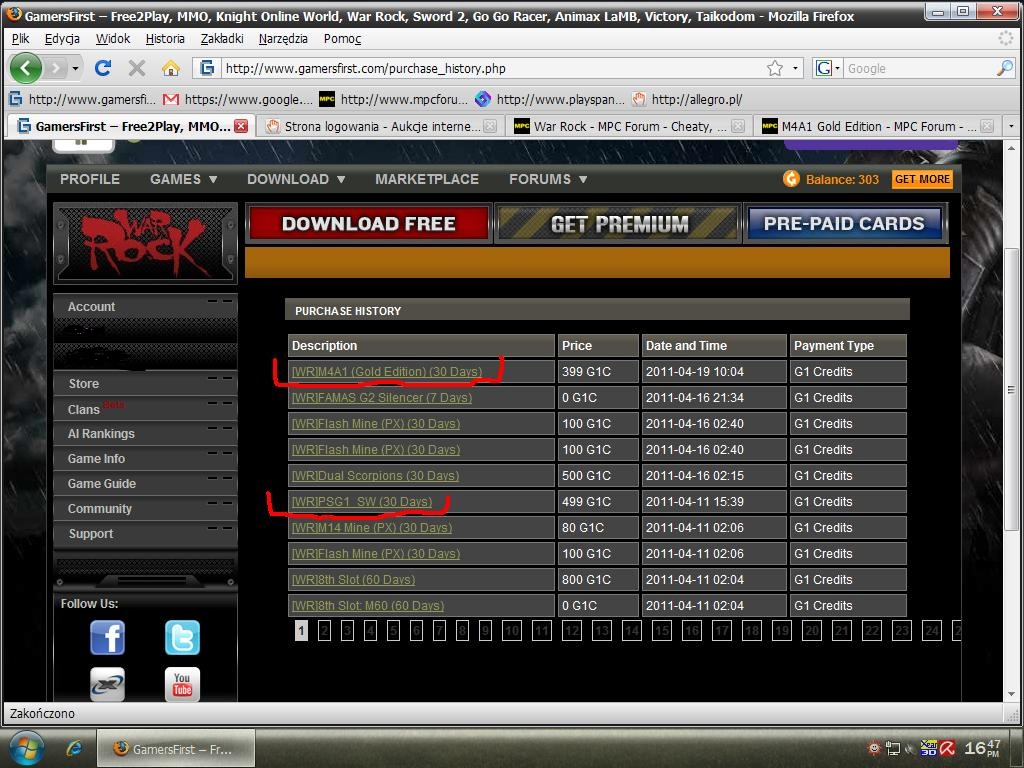1024x768 pixels.
Task: Open the back/forward history dropdown
Action: pyautogui.click(x=76, y=68)
